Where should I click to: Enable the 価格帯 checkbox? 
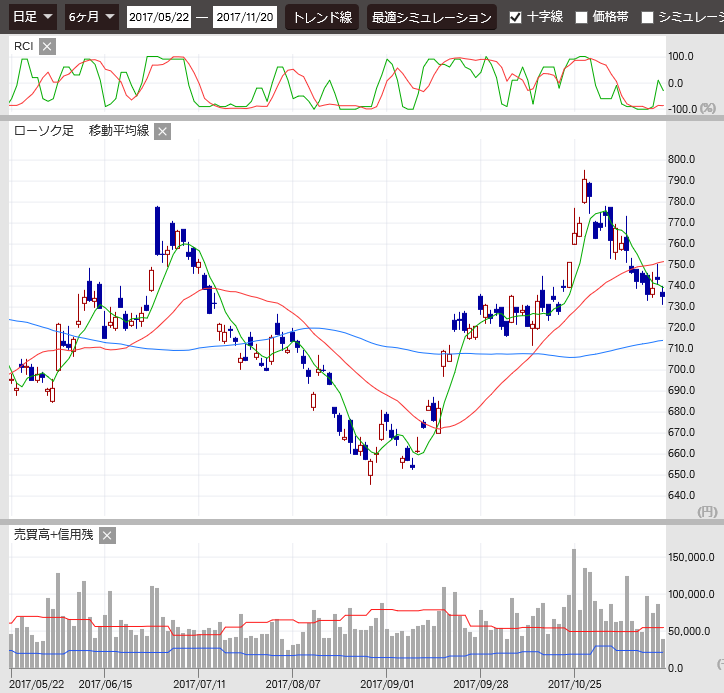[x=581, y=17]
